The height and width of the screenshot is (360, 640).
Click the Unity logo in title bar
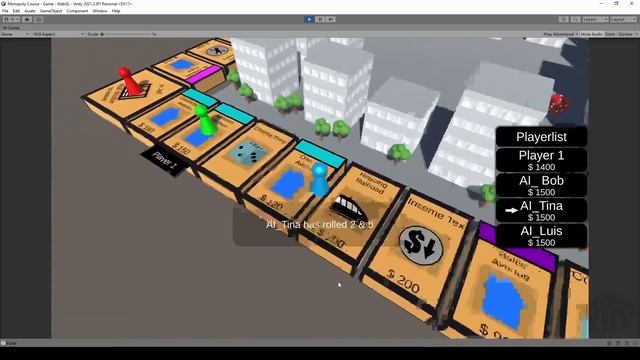click(x=4, y=4)
